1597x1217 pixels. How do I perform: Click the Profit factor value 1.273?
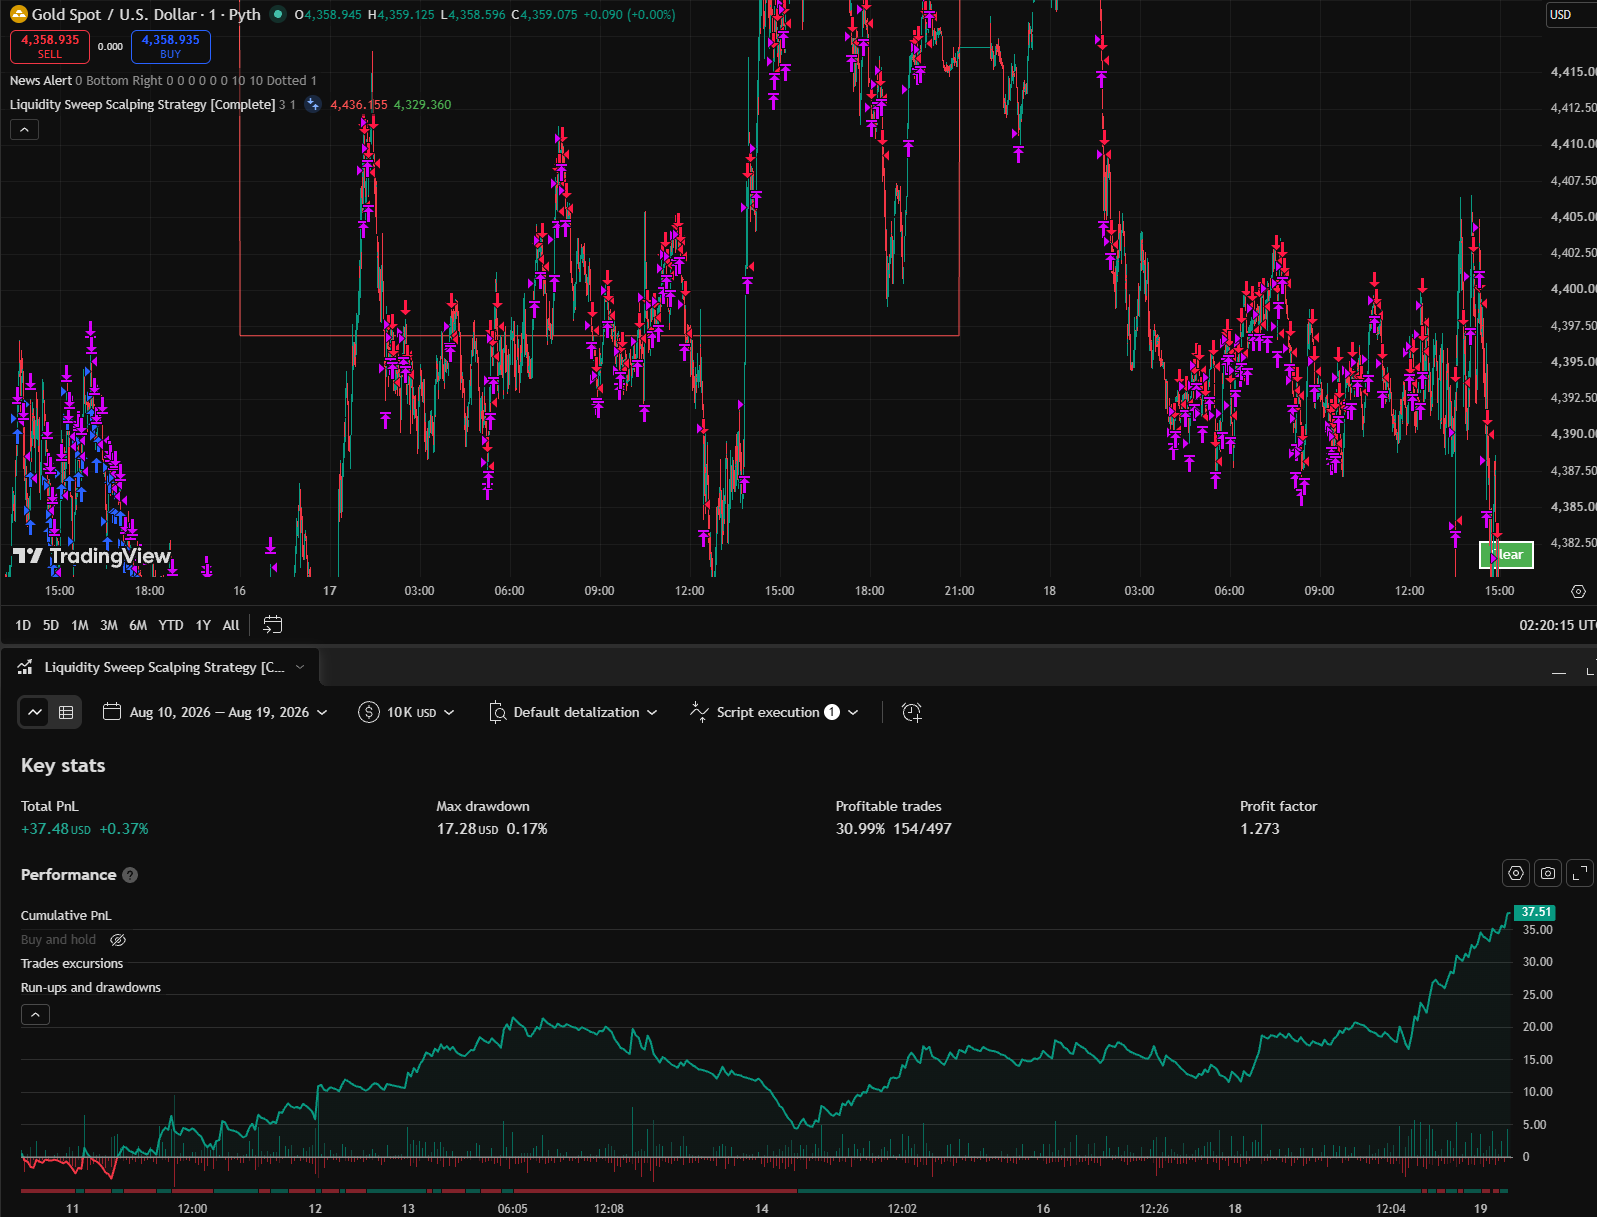[x=1260, y=829]
